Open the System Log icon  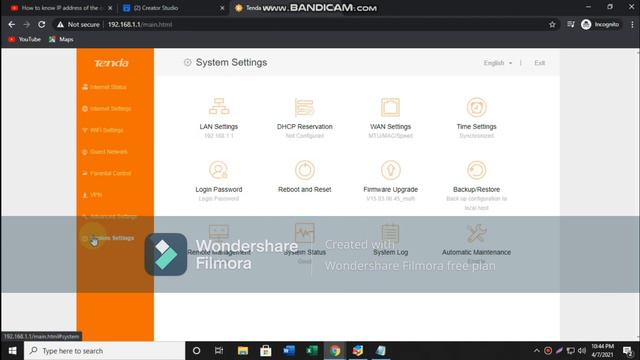(391, 233)
